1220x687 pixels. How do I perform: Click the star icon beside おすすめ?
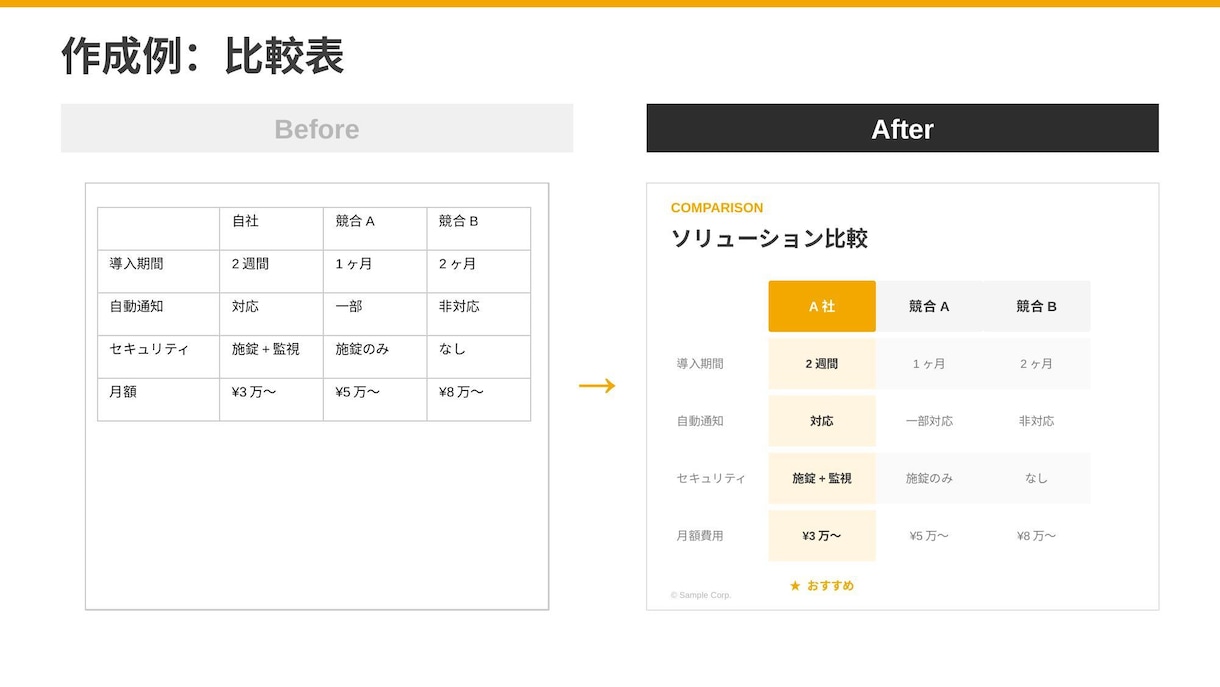tap(795, 586)
